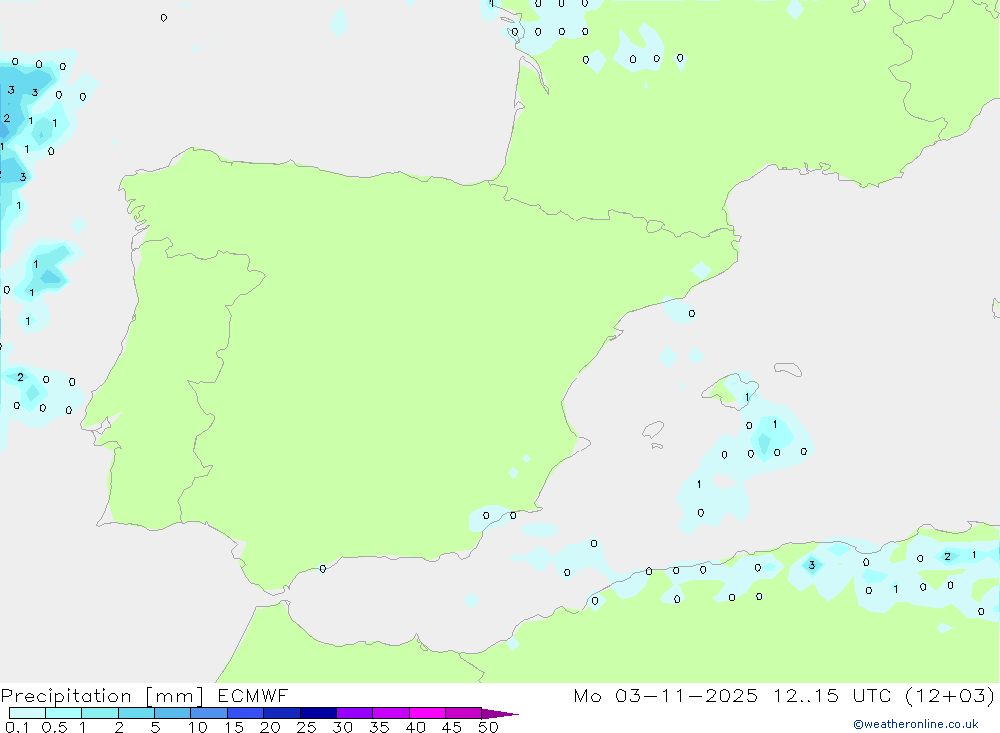The width and height of the screenshot is (1000, 733).
Task: Click the arrow tip above 50 on legend
Action: (499, 713)
